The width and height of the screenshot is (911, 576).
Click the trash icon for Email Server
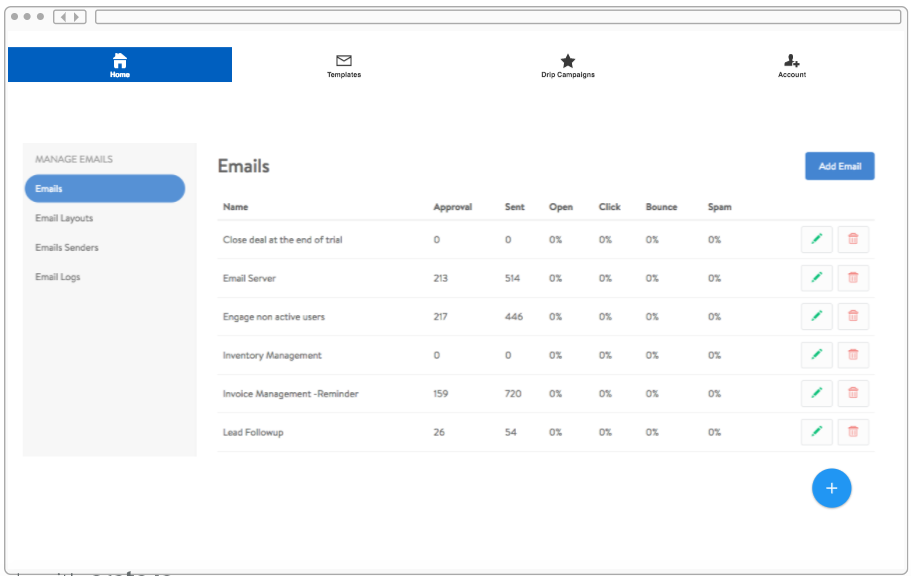click(853, 278)
